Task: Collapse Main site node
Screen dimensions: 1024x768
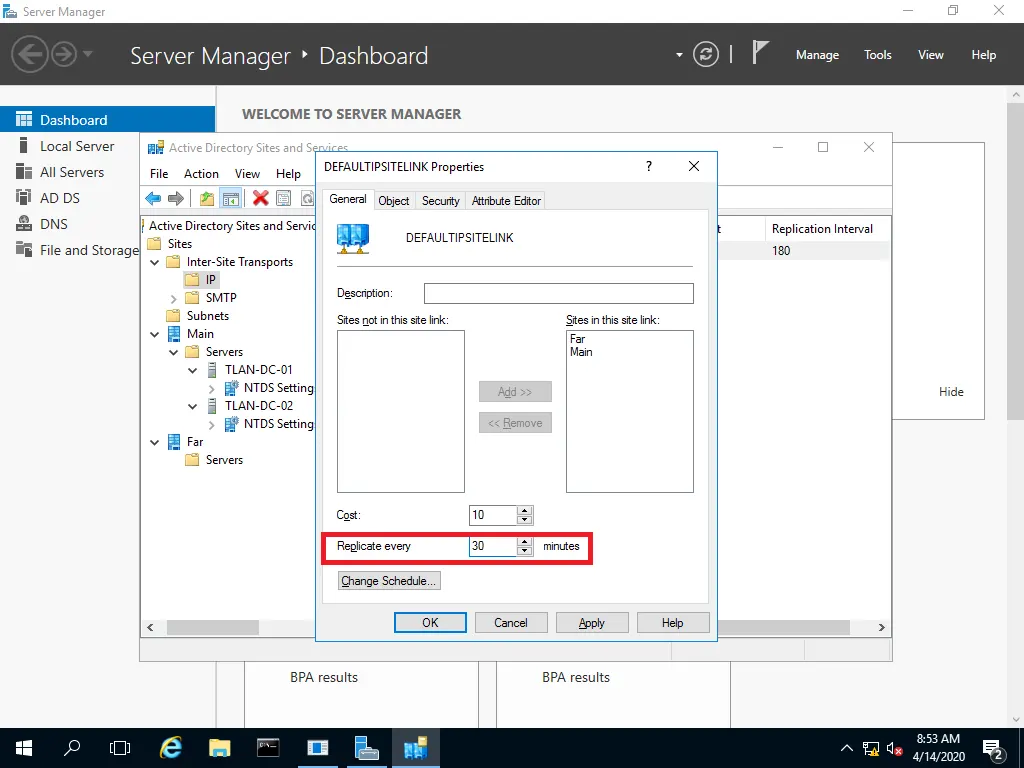Action: pyautogui.click(x=155, y=334)
